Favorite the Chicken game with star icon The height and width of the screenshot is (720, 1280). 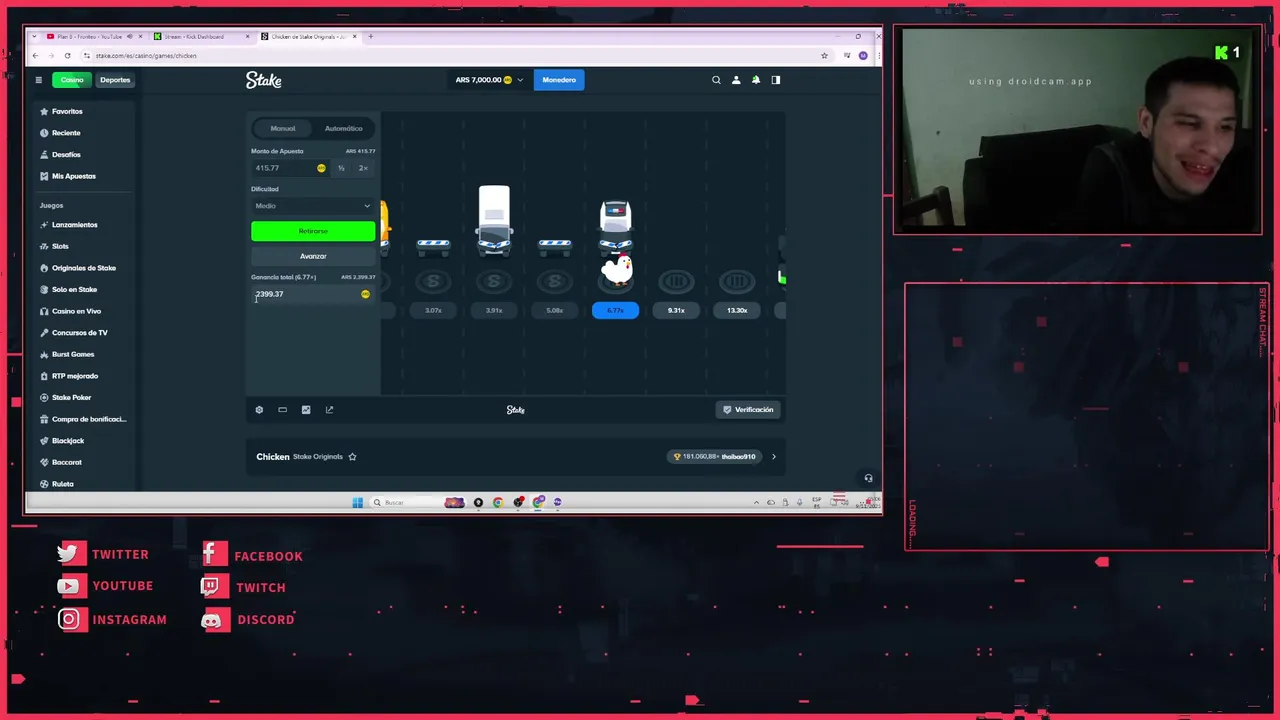[352, 457]
